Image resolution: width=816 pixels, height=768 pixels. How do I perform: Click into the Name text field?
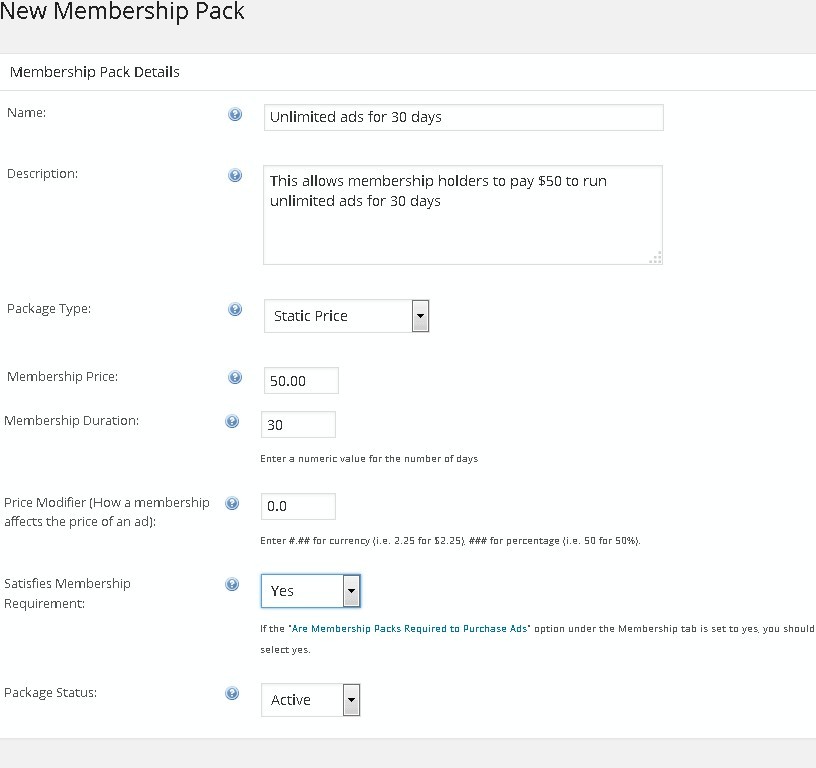[464, 117]
